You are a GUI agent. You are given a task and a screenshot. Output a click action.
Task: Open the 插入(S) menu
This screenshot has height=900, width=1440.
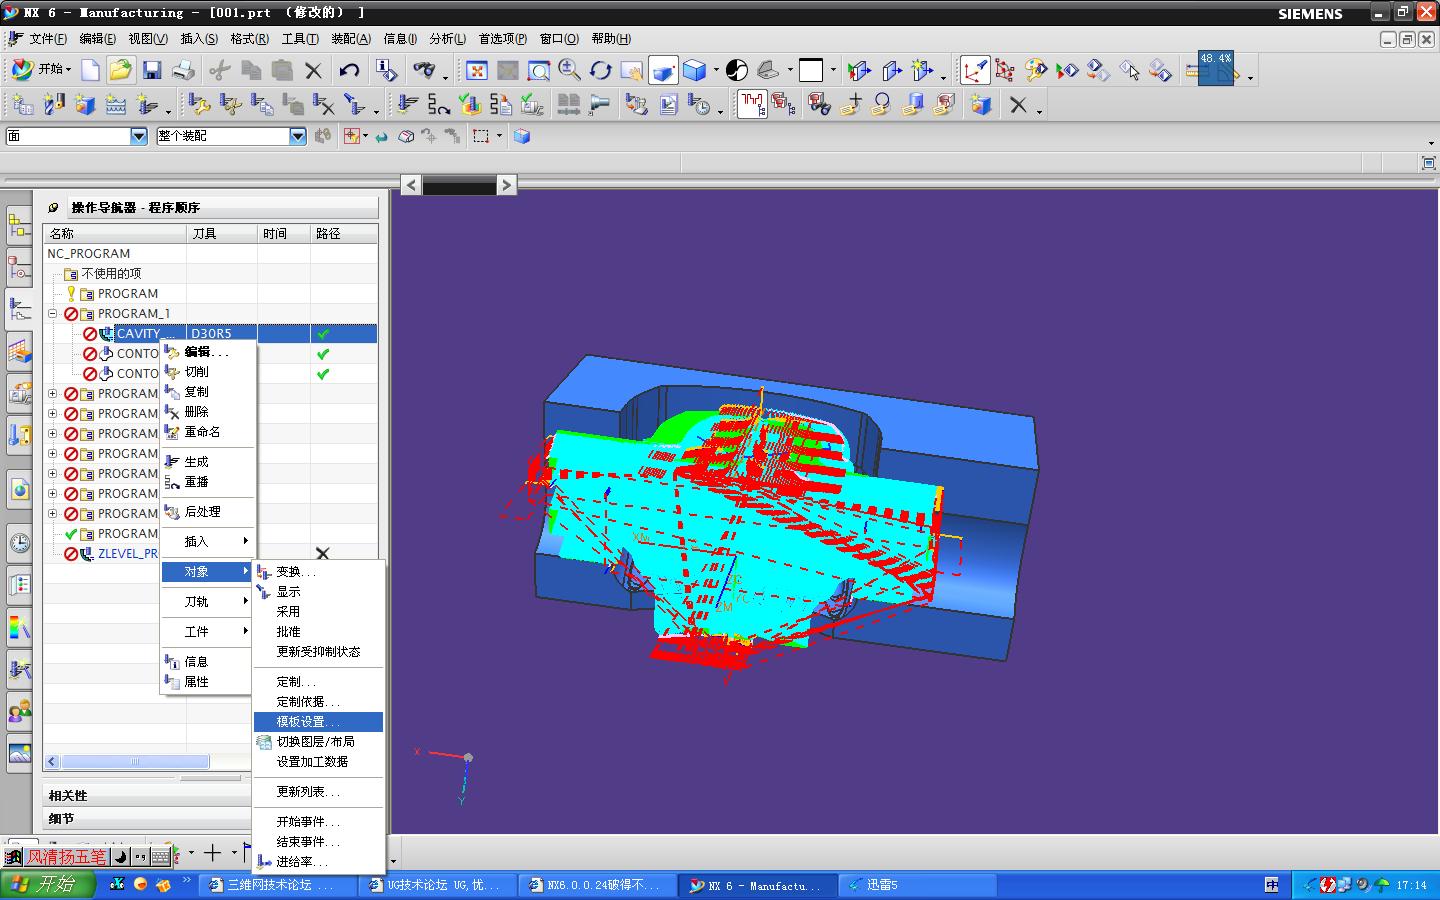tap(199, 39)
